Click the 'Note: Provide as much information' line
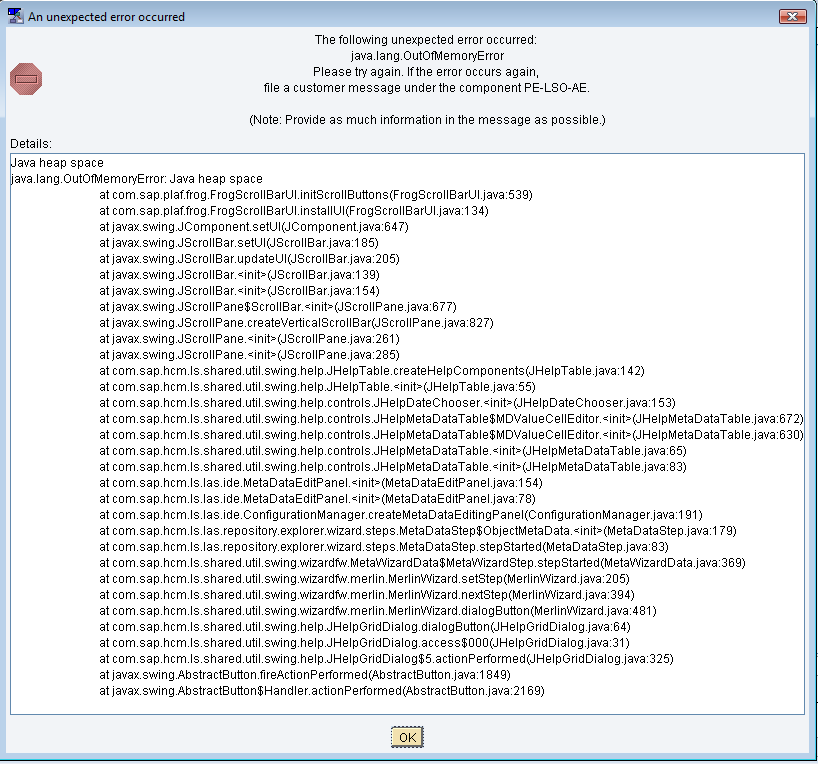Viewport: 818px width, 764px height. 427,120
